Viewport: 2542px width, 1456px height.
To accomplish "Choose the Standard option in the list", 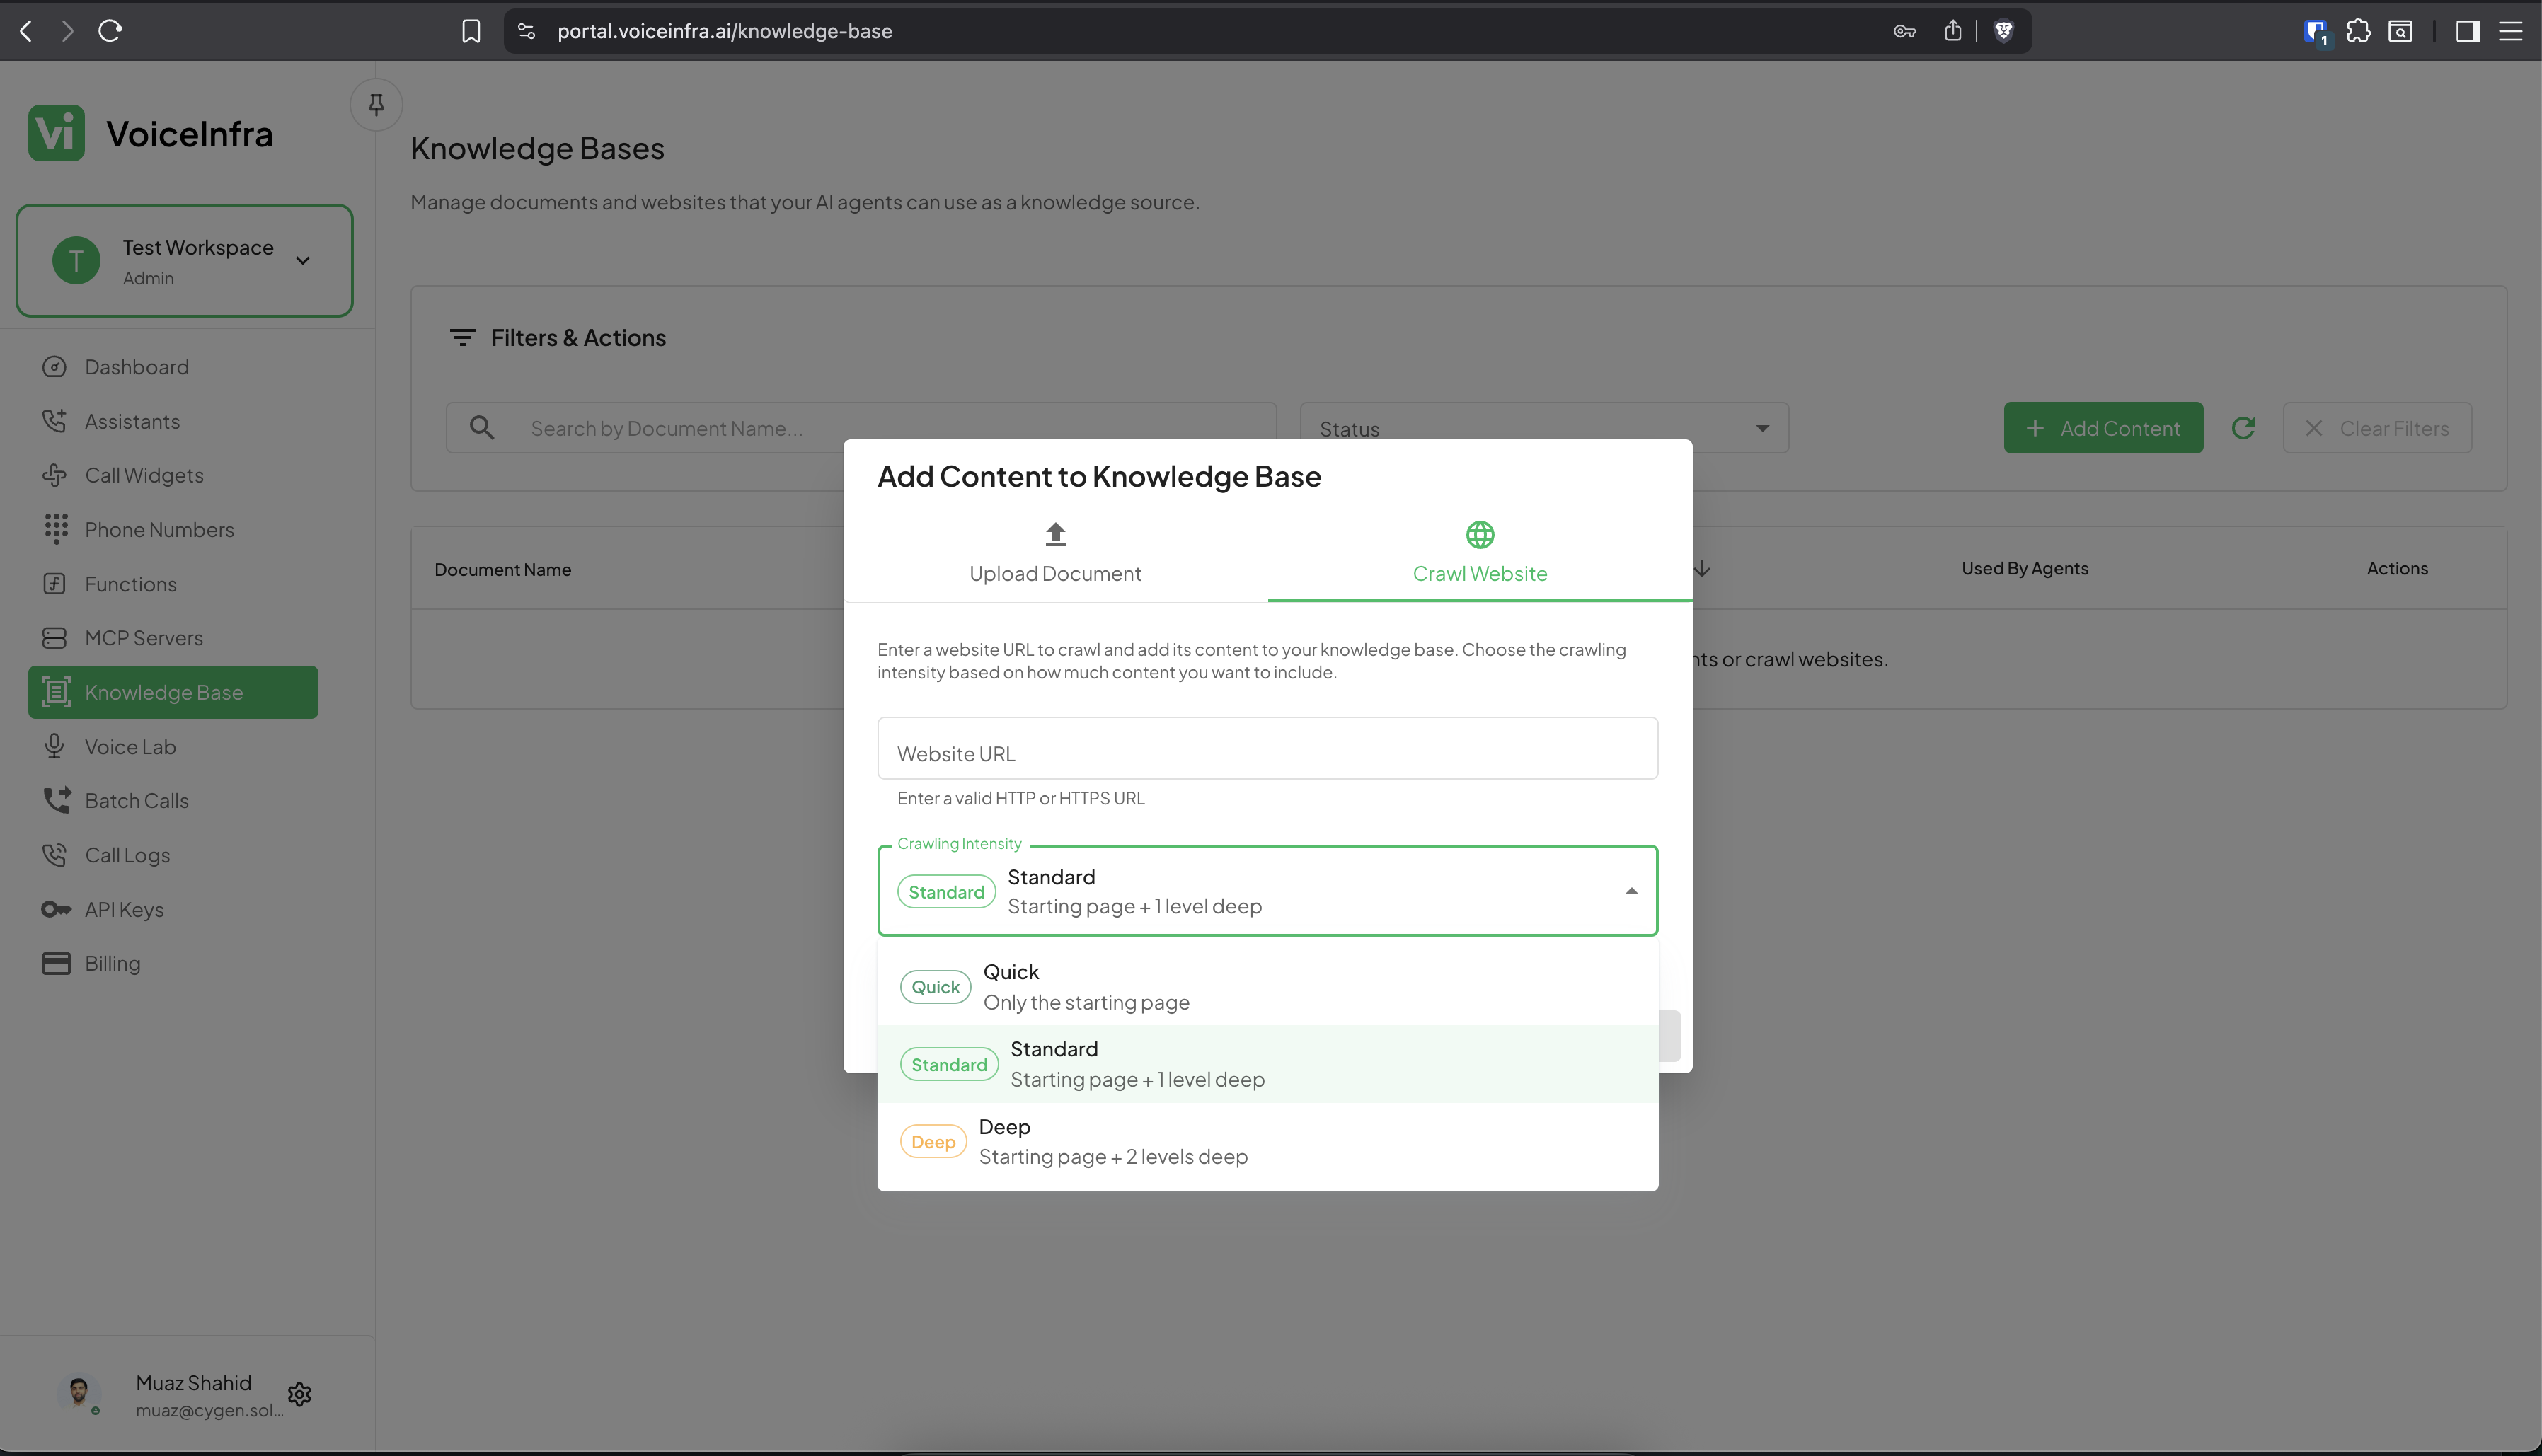I will click(1267, 1064).
